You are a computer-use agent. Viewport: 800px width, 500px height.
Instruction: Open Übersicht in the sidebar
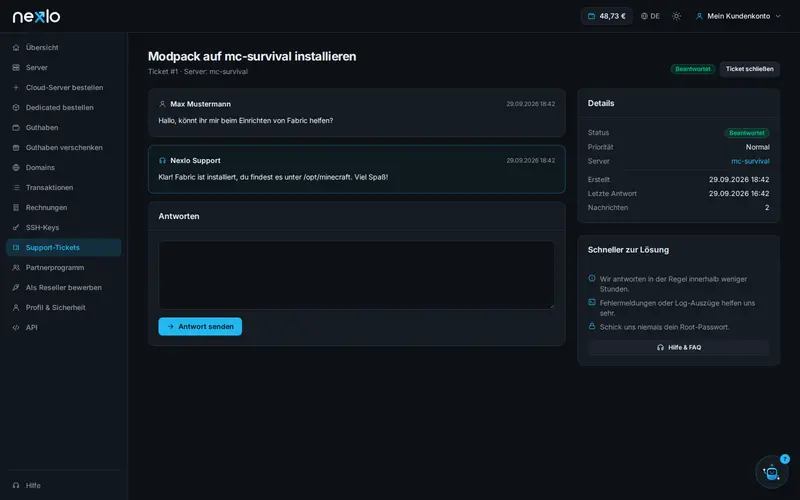[x=64, y=47]
